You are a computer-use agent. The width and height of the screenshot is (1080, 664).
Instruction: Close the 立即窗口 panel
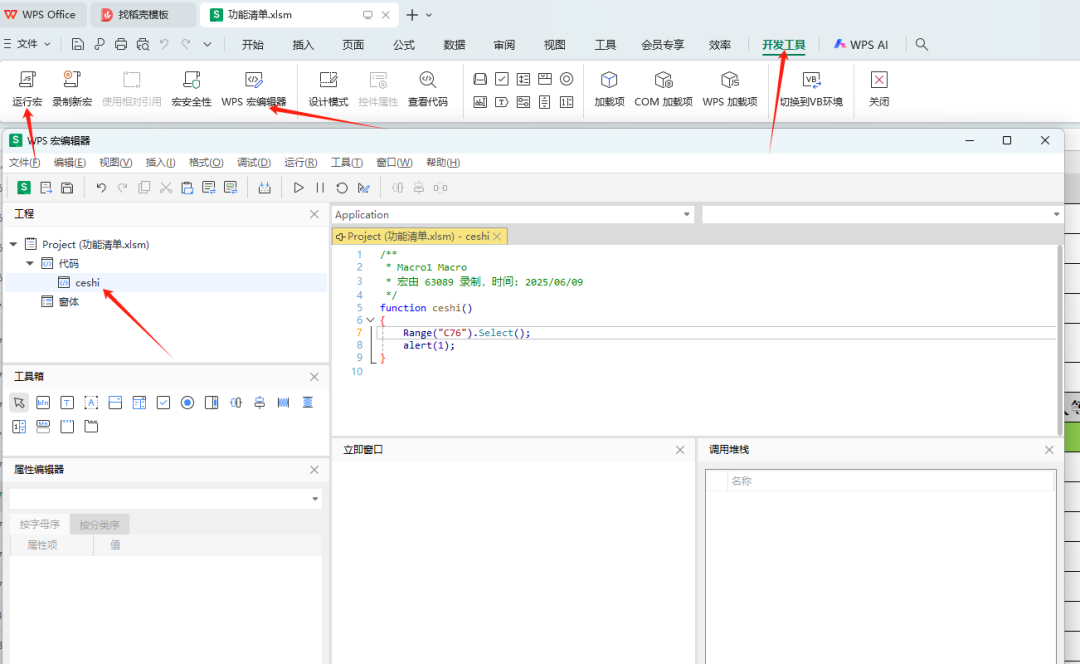click(680, 450)
